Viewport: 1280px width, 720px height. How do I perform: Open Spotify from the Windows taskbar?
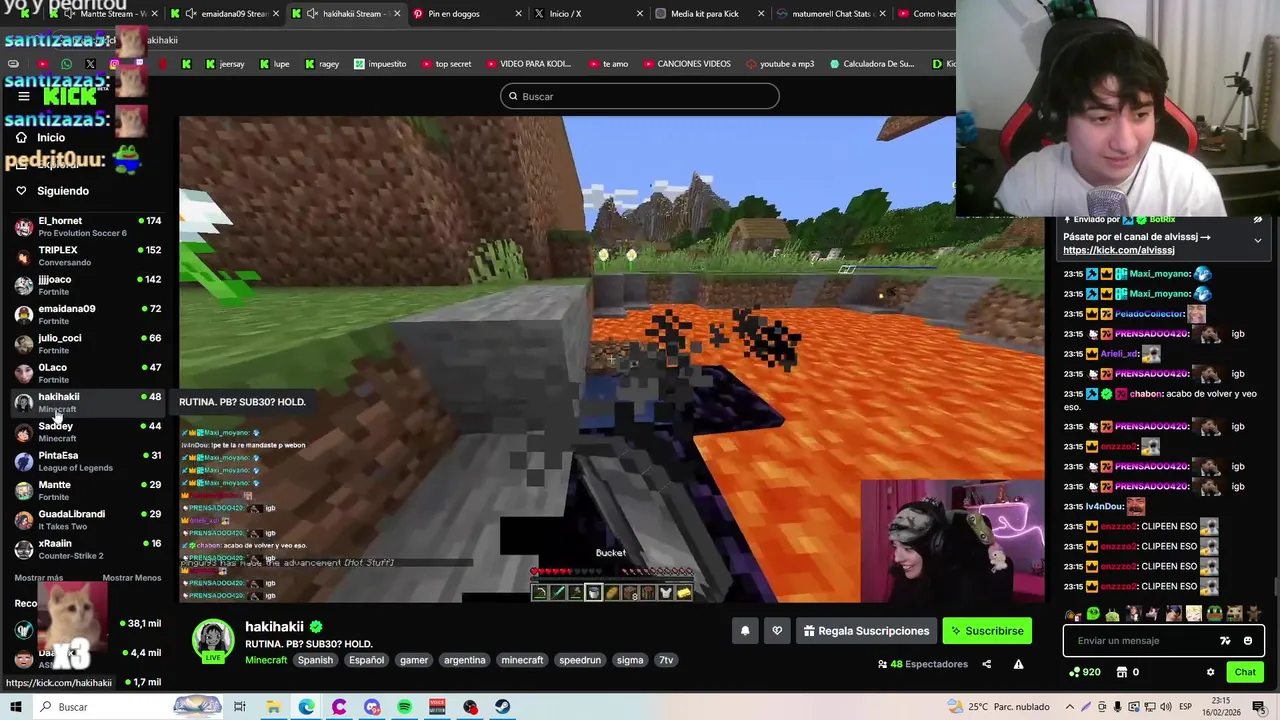click(404, 707)
